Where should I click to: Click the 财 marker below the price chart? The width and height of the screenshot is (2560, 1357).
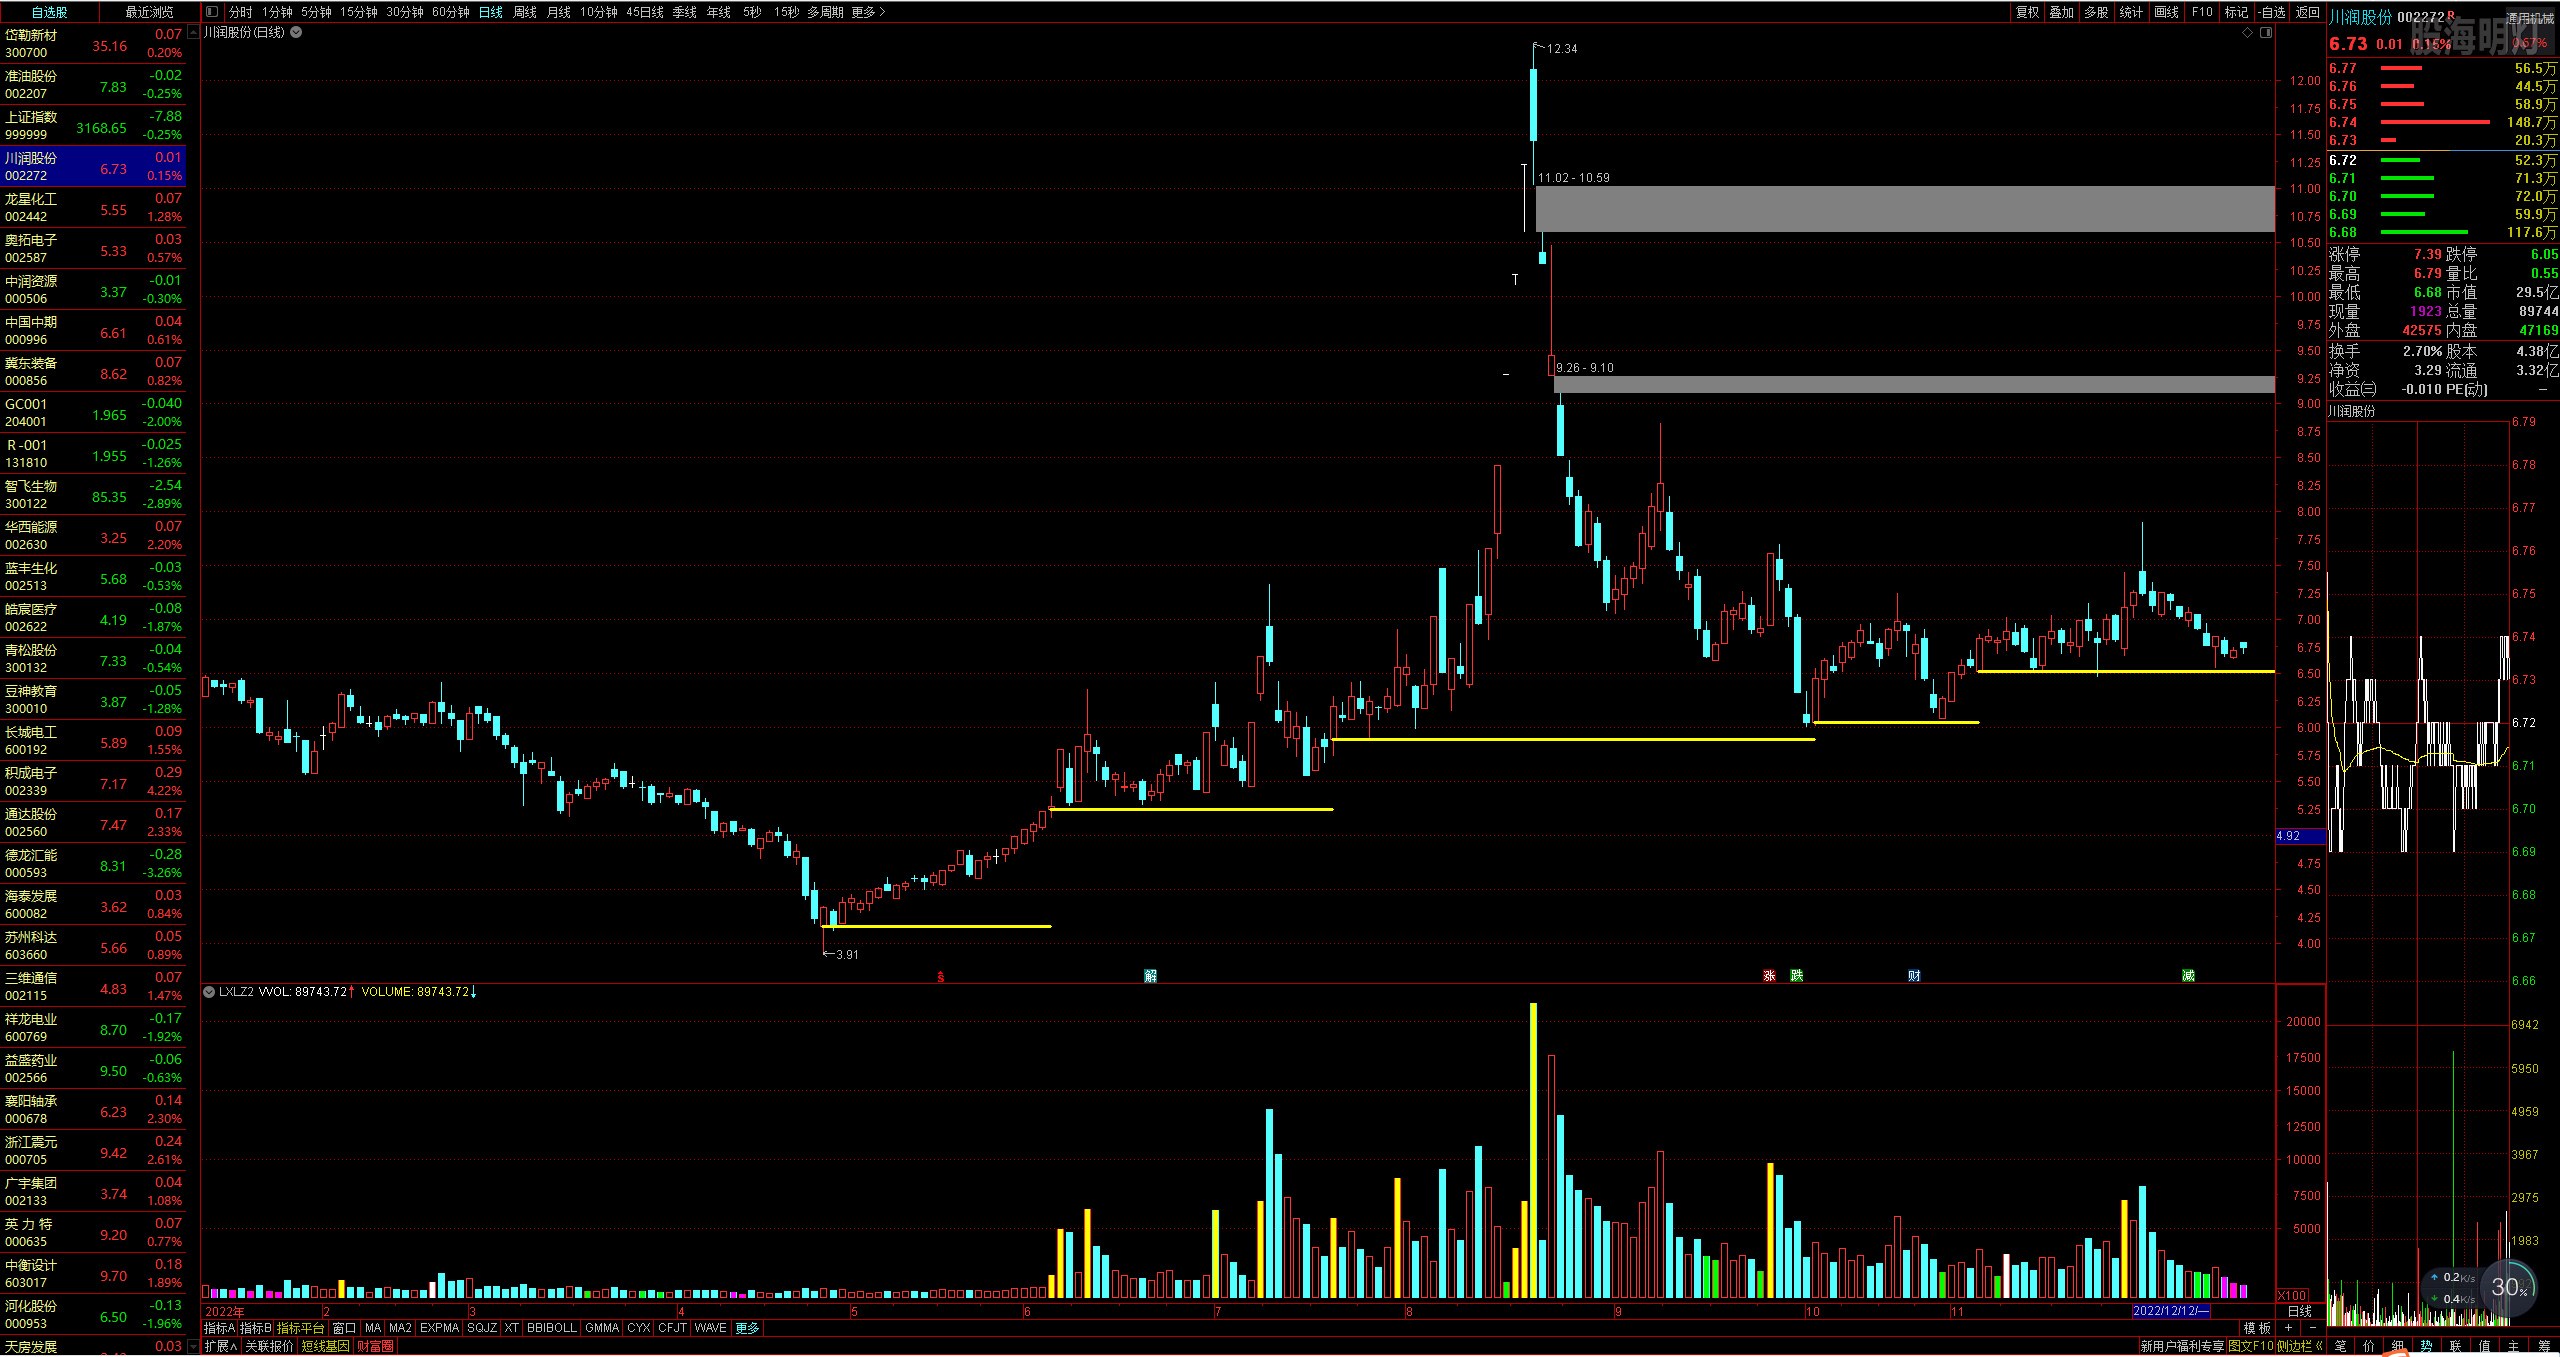(x=1914, y=975)
